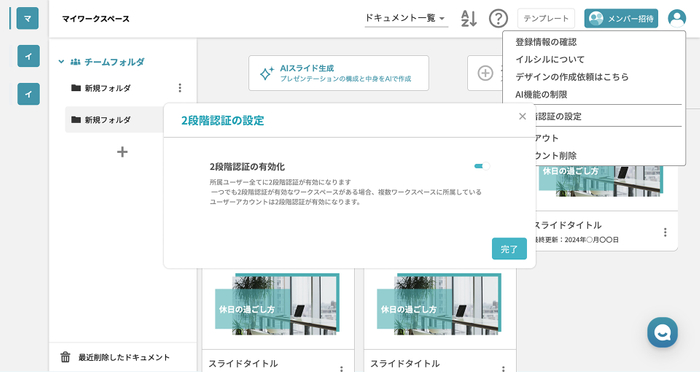700x372 pixels.
Task: Open options menu for the right-hand スライドタイトル card
Action: (x=665, y=232)
